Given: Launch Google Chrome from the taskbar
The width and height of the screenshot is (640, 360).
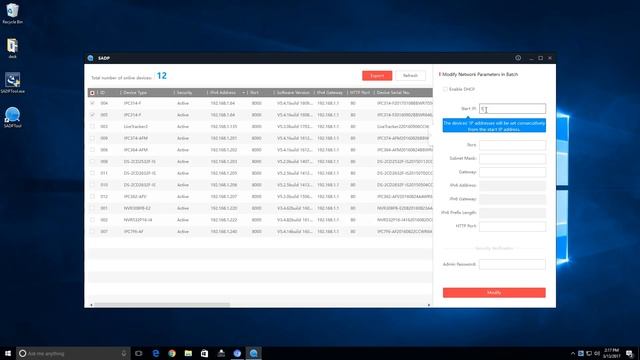Looking at the screenshot, I should pos(172,353).
